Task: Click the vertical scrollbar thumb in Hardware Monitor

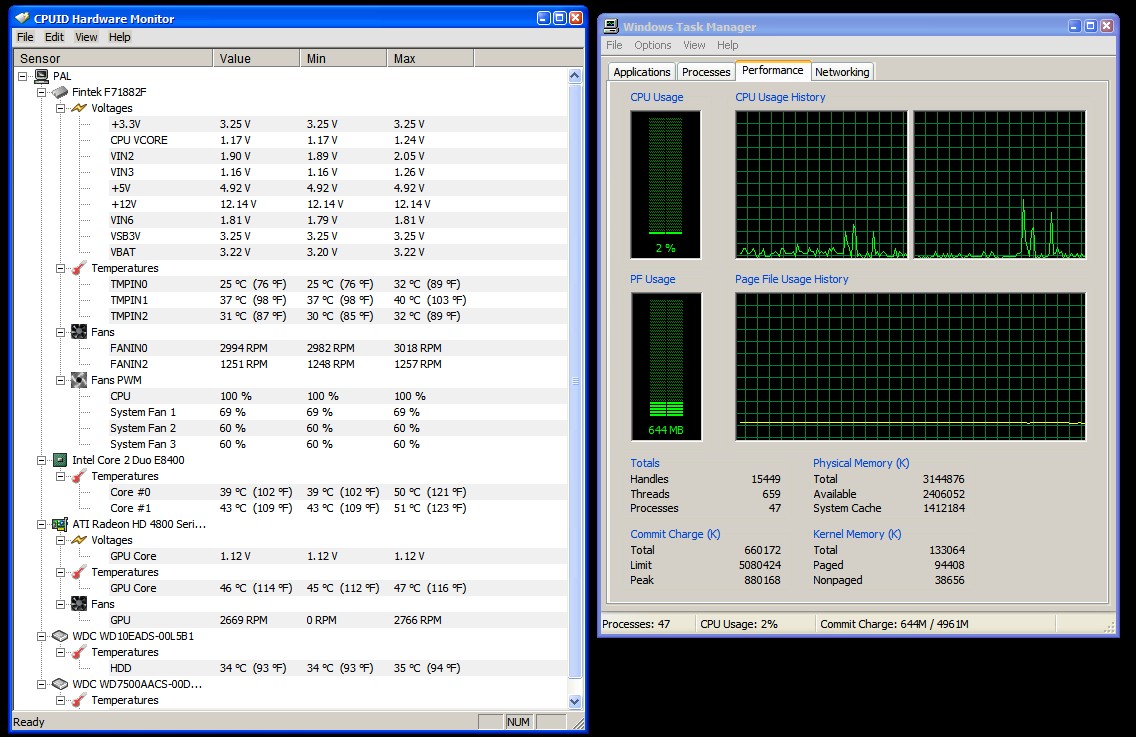Action: (575, 381)
